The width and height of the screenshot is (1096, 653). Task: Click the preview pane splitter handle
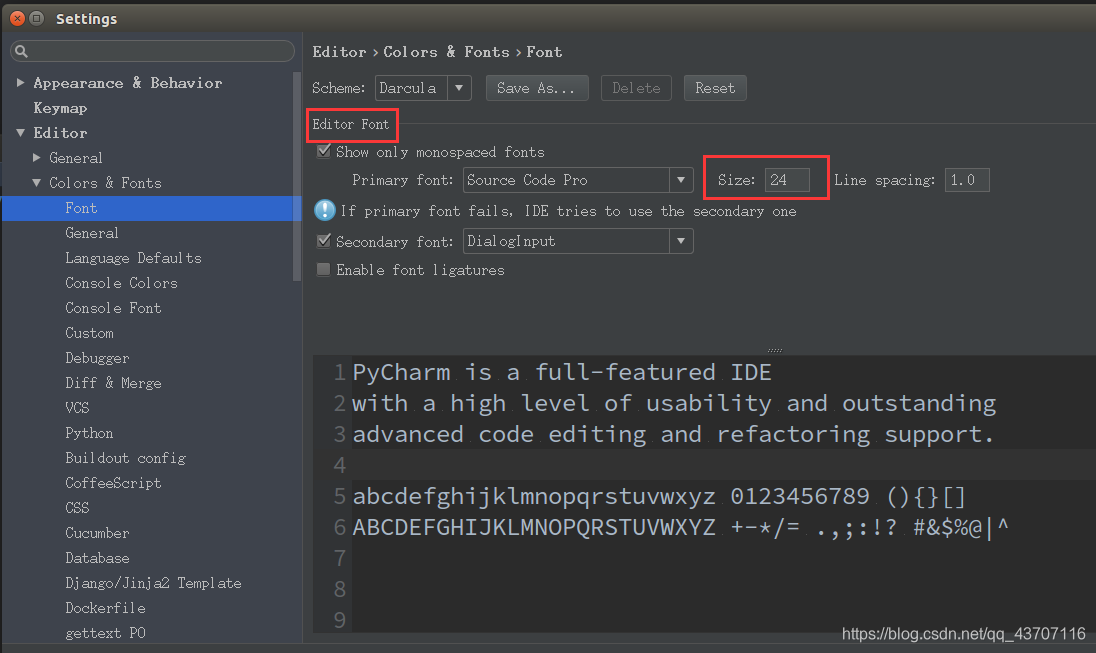pos(774,350)
